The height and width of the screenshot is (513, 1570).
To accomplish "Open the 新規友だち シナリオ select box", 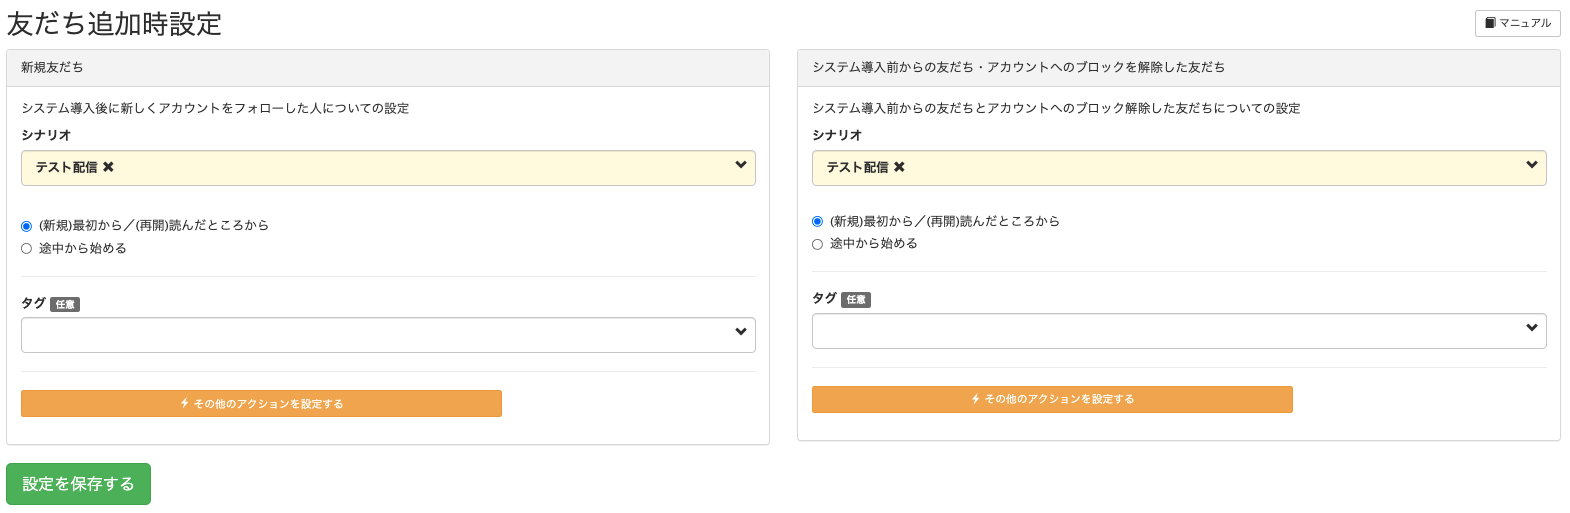I will coord(388,168).
